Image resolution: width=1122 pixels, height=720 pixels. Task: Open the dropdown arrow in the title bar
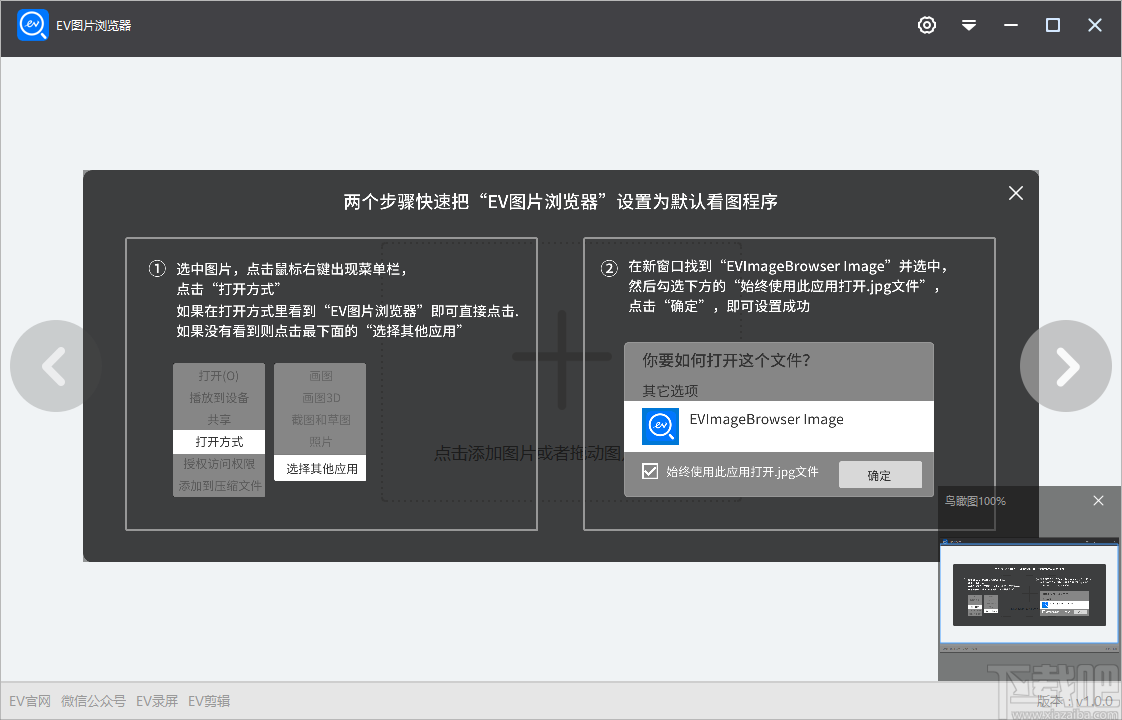[x=969, y=25]
